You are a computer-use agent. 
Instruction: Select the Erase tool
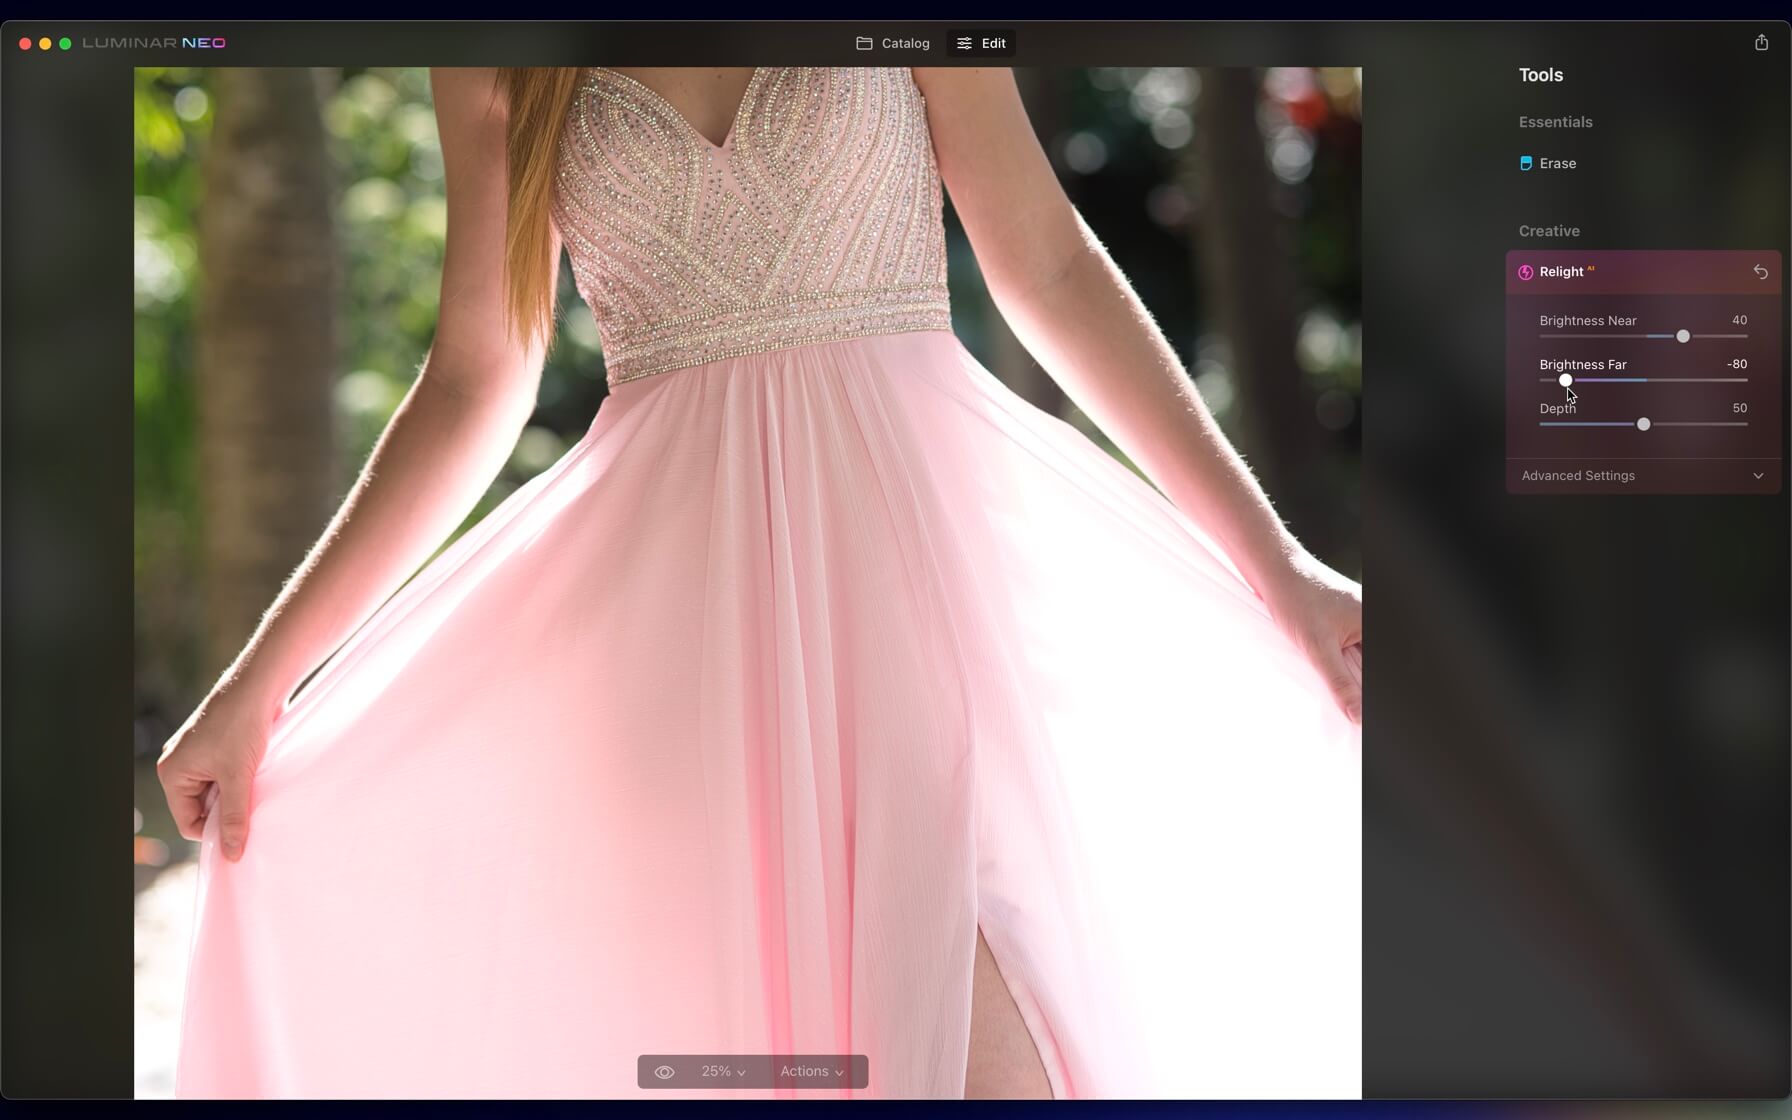click(x=1556, y=163)
